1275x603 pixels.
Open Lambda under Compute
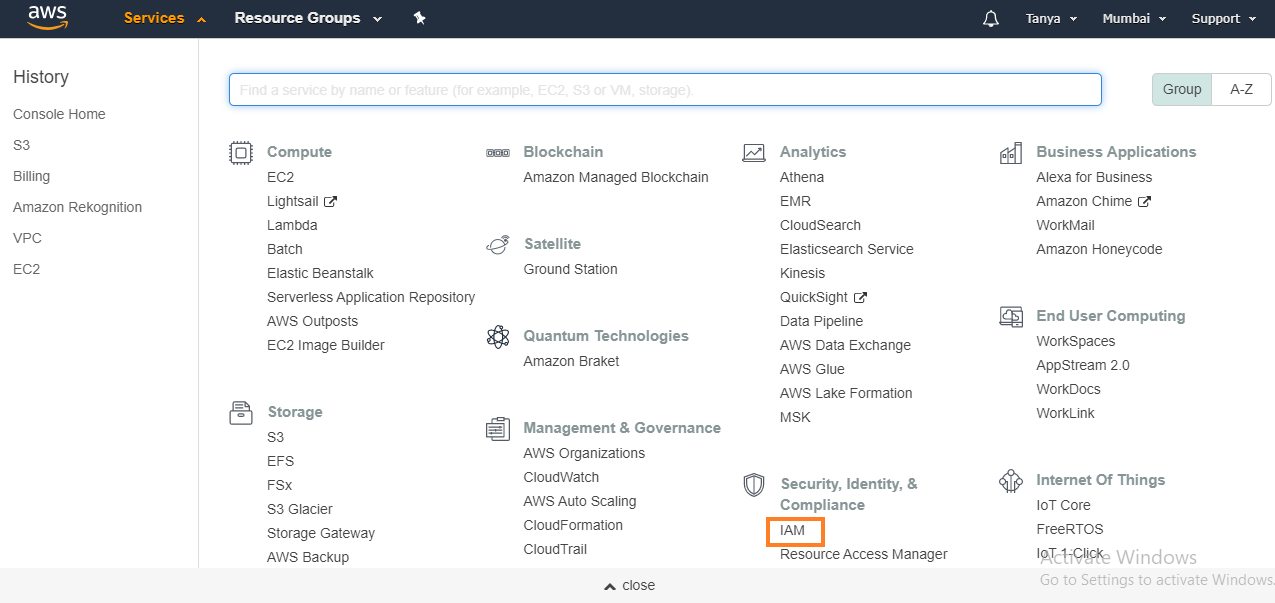coord(292,225)
